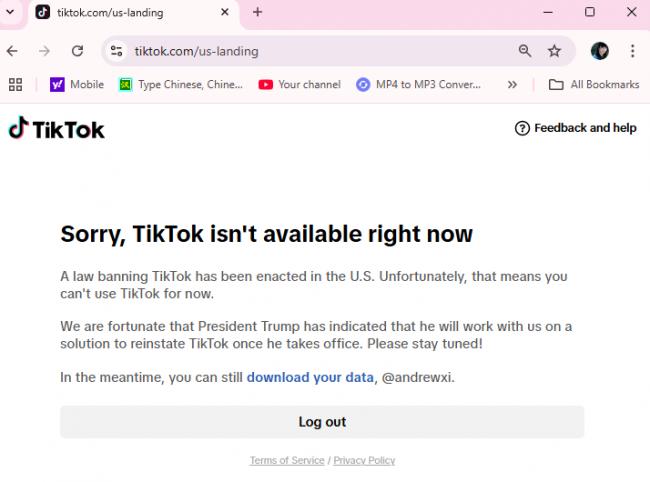Screen dimensions: 650x482
Task: Open the download your data link
Action: [310, 377]
